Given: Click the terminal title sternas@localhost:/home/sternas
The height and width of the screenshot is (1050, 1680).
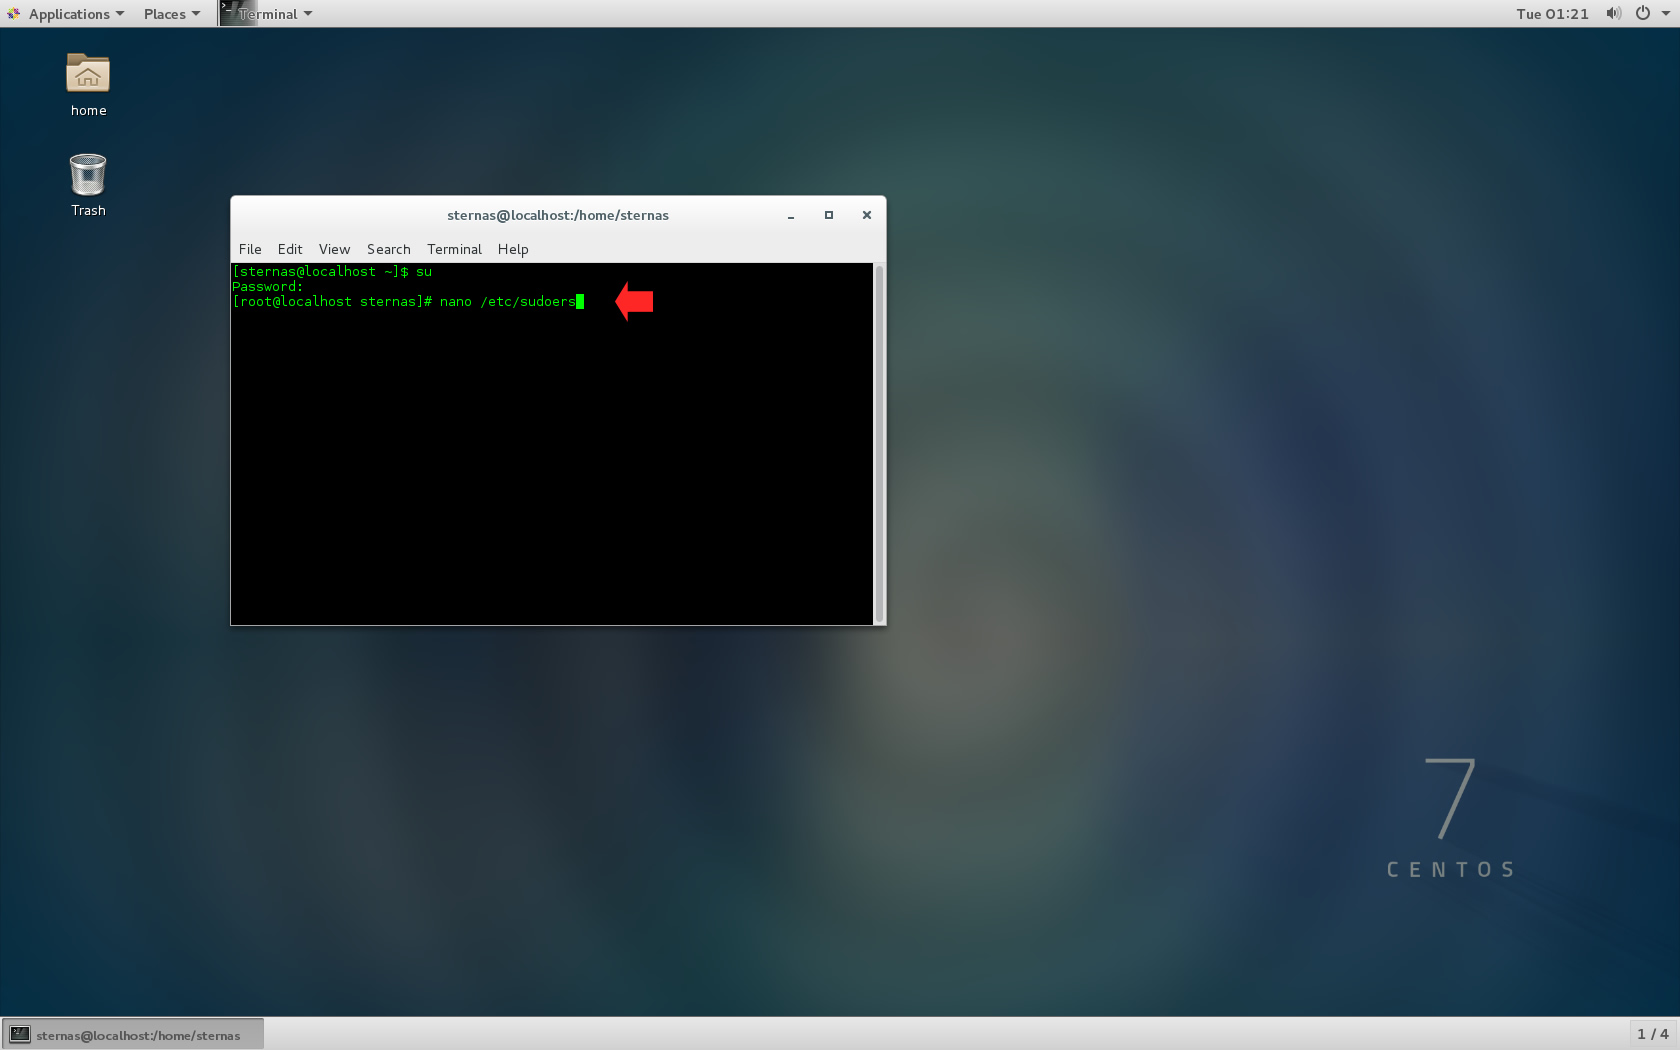Looking at the screenshot, I should 558,215.
